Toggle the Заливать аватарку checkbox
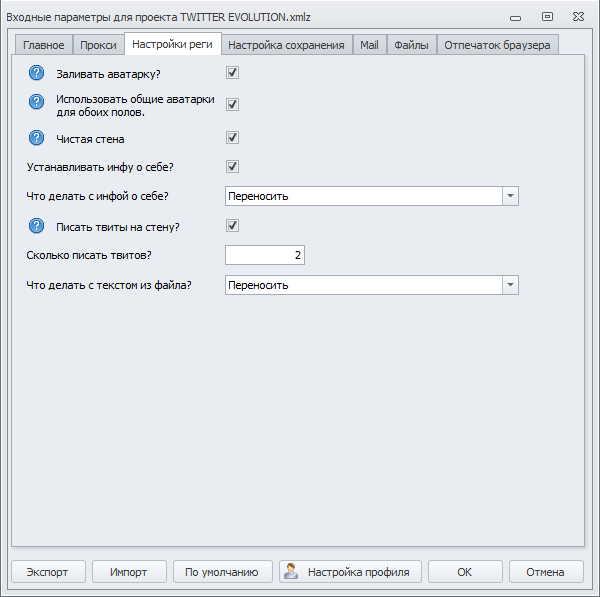Image resolution: width=600 pixels, height=597 pixels. click(232, 72)
